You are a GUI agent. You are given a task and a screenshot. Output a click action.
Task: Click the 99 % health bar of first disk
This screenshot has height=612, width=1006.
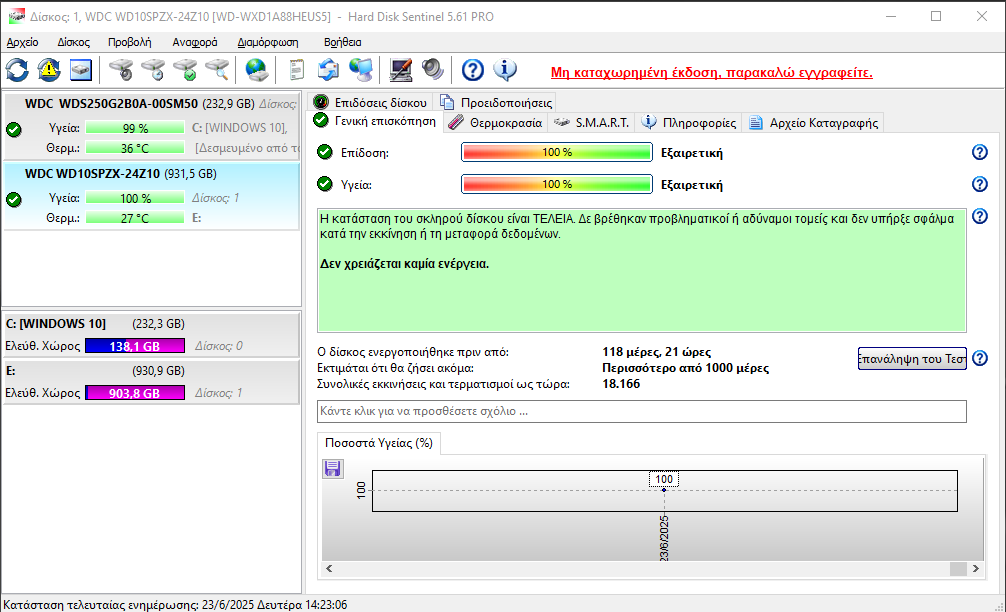pyautogui.click(x=135, y=128)
